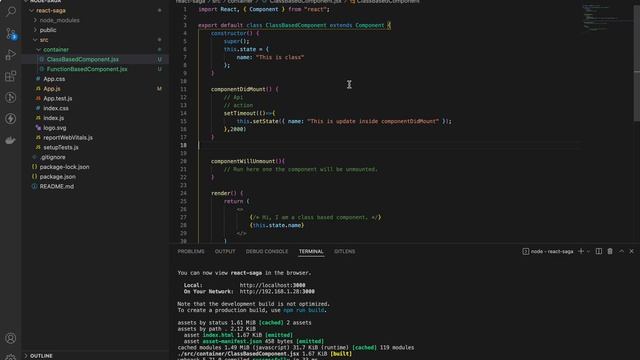Viewport: 640px width, 360px height.
Task: Open the Source Control view
Action: click(x=11, y=33)
